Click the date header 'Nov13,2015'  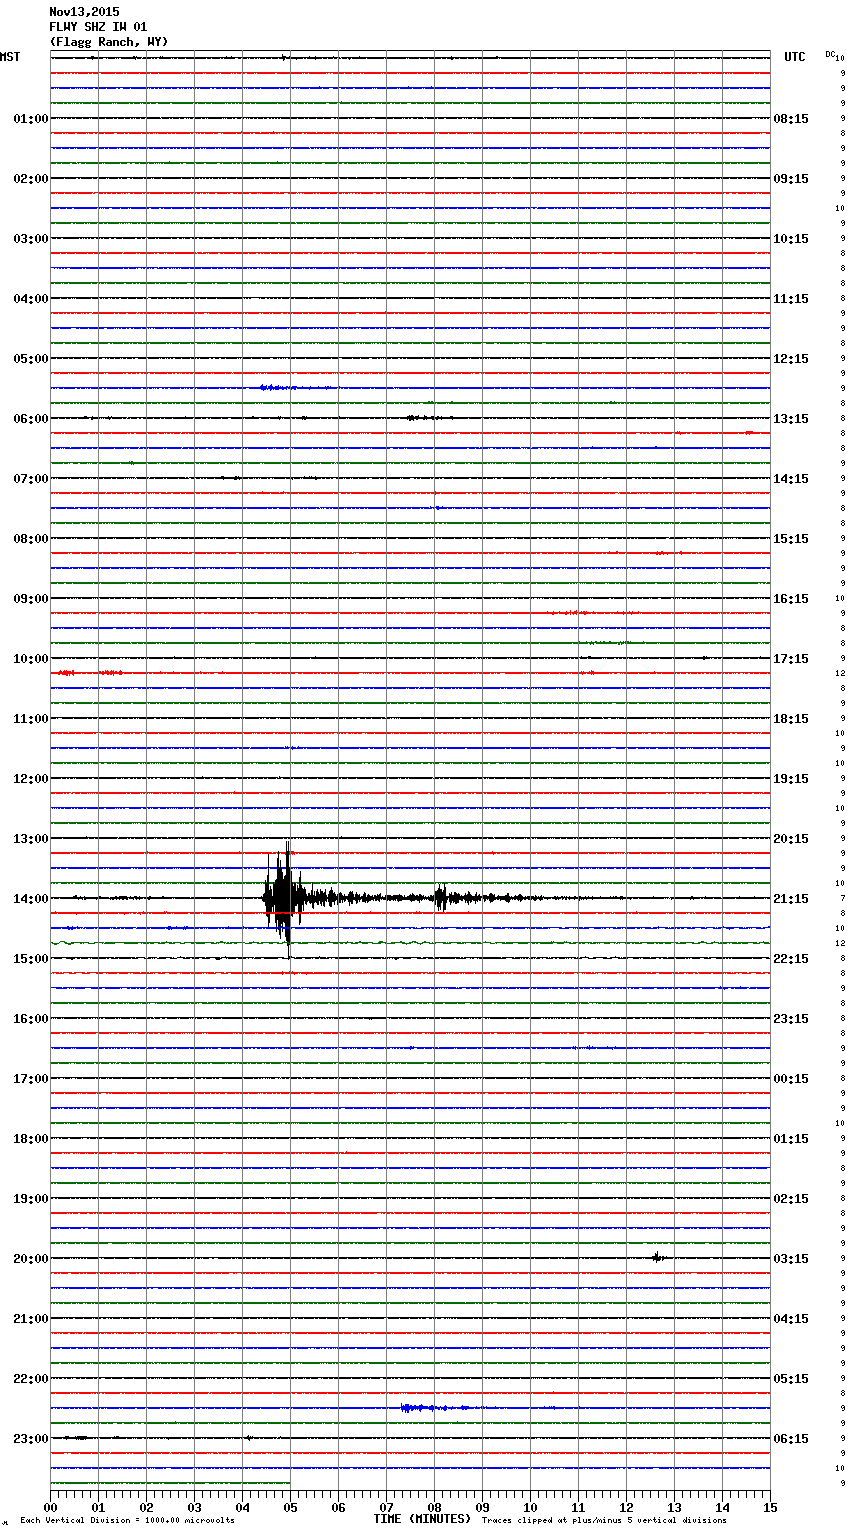coord(84,12)
